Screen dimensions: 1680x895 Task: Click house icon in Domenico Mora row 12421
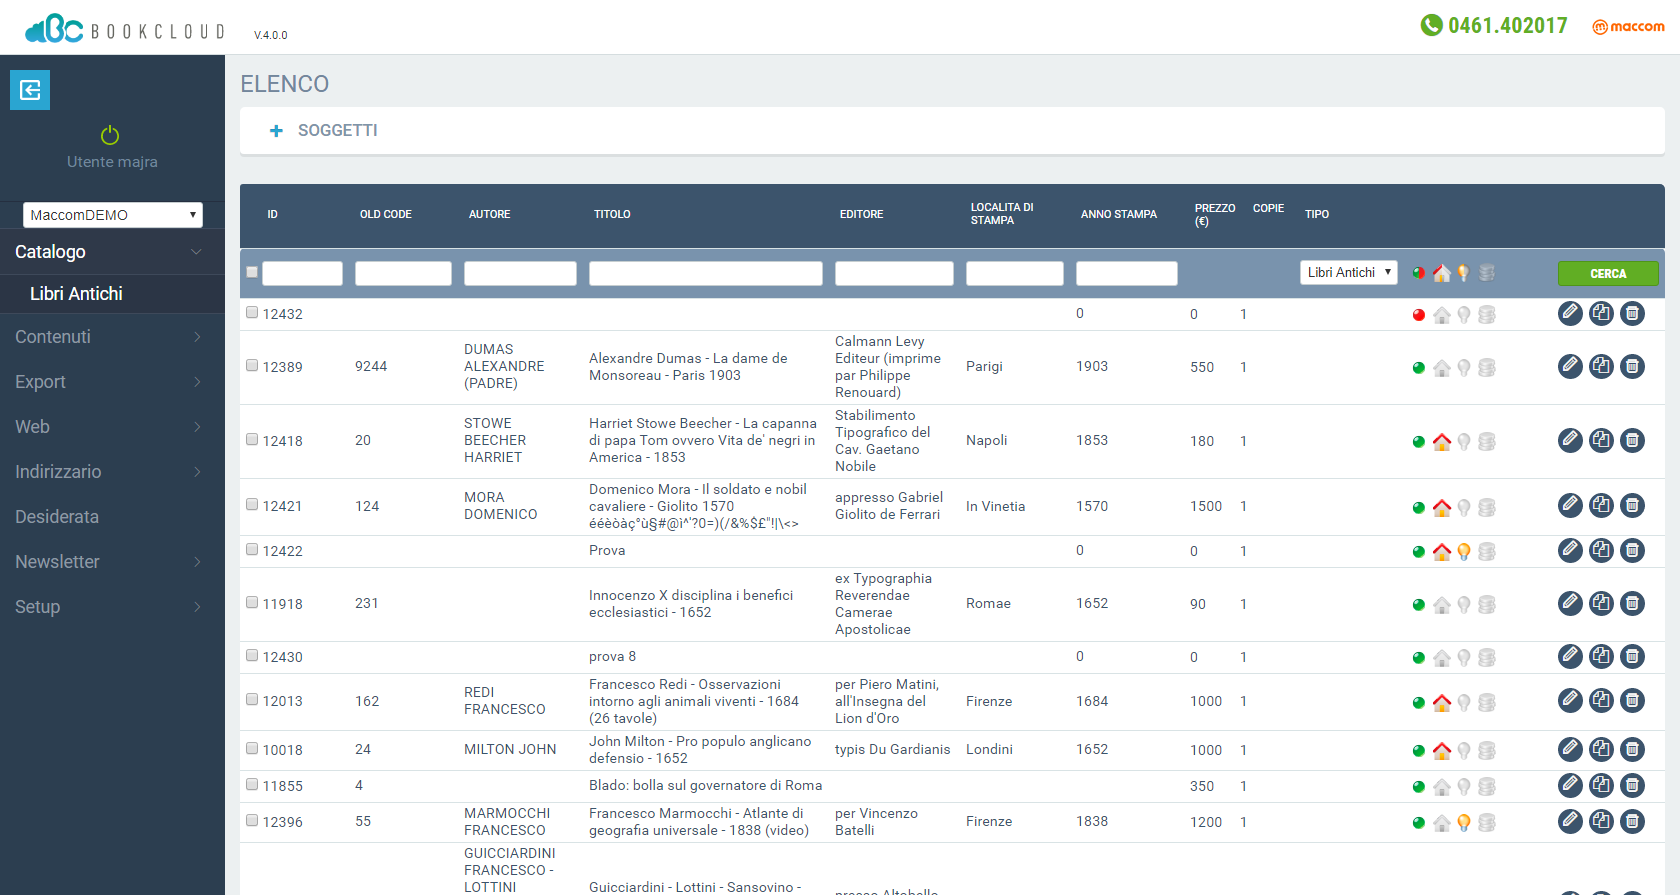point(1442,507)
